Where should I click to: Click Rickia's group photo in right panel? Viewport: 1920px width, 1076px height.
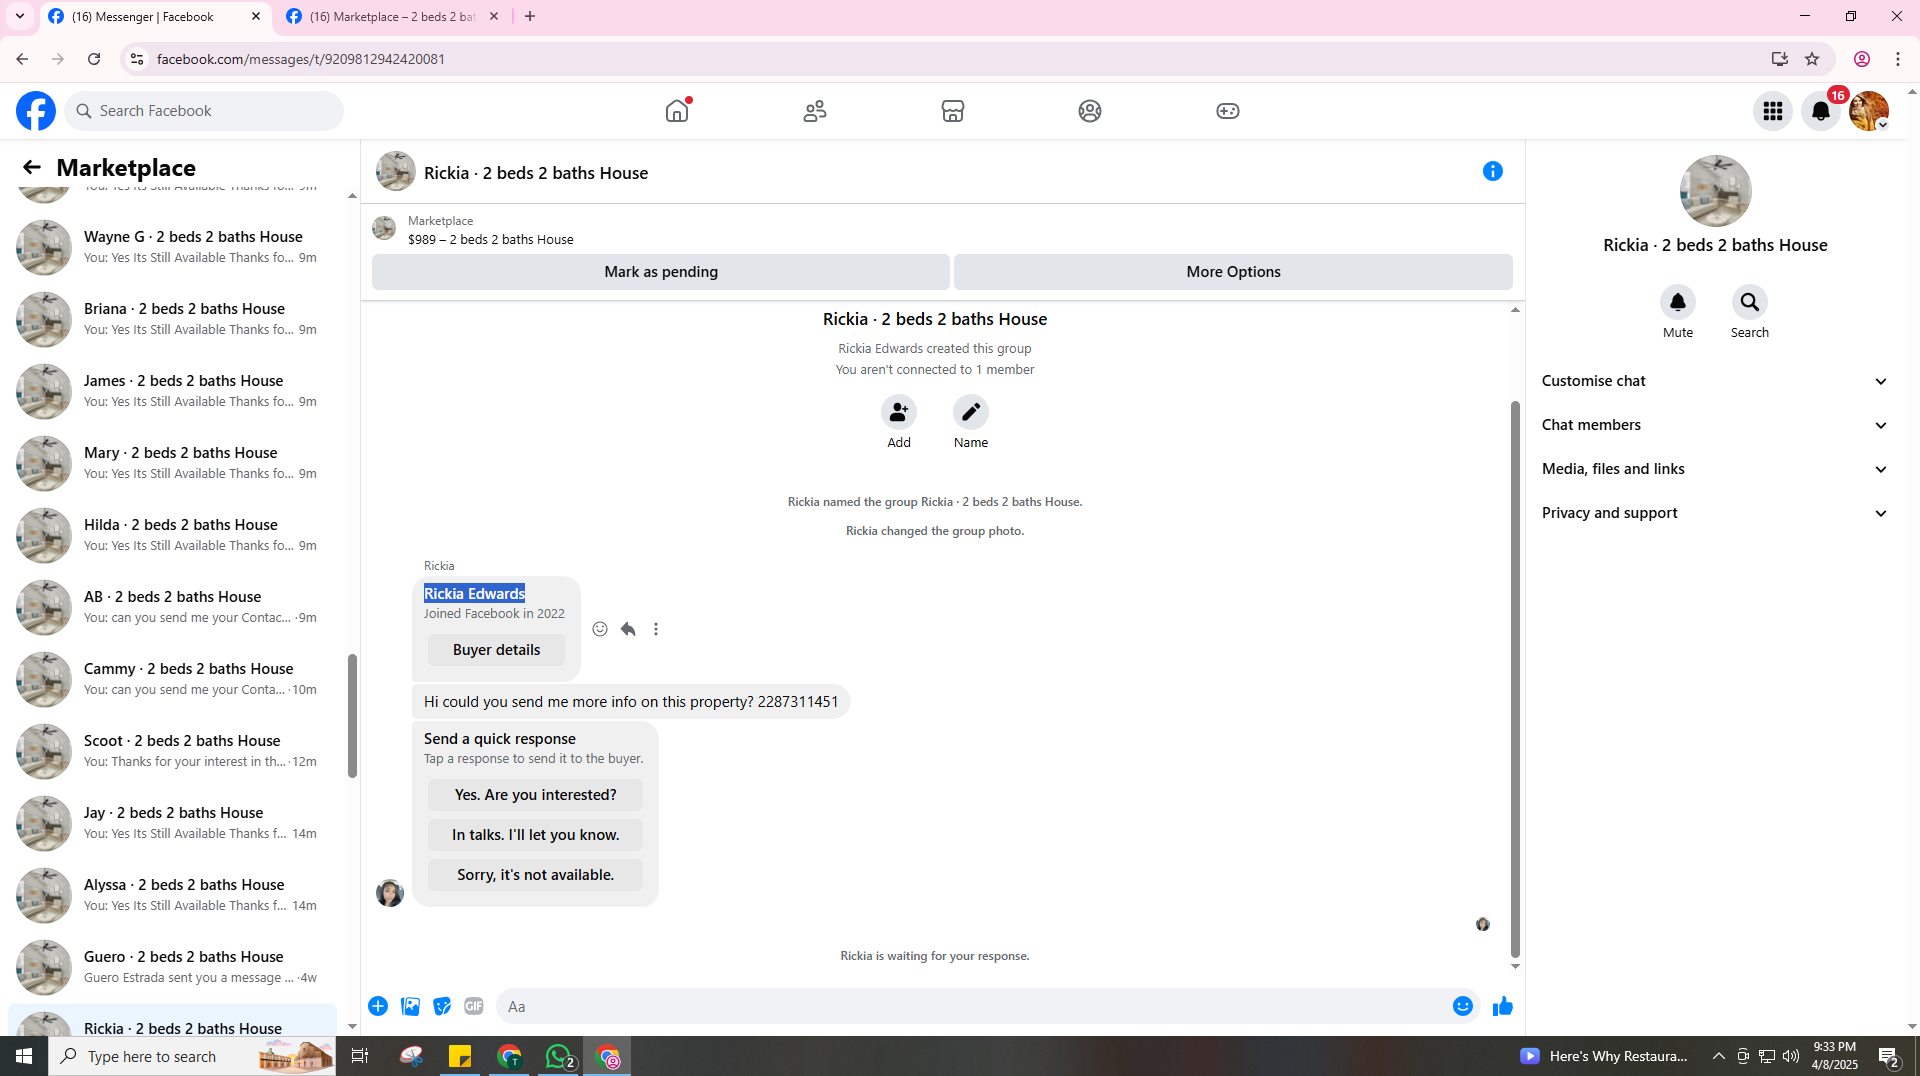pyautogui.click(x=1716, y=191)
